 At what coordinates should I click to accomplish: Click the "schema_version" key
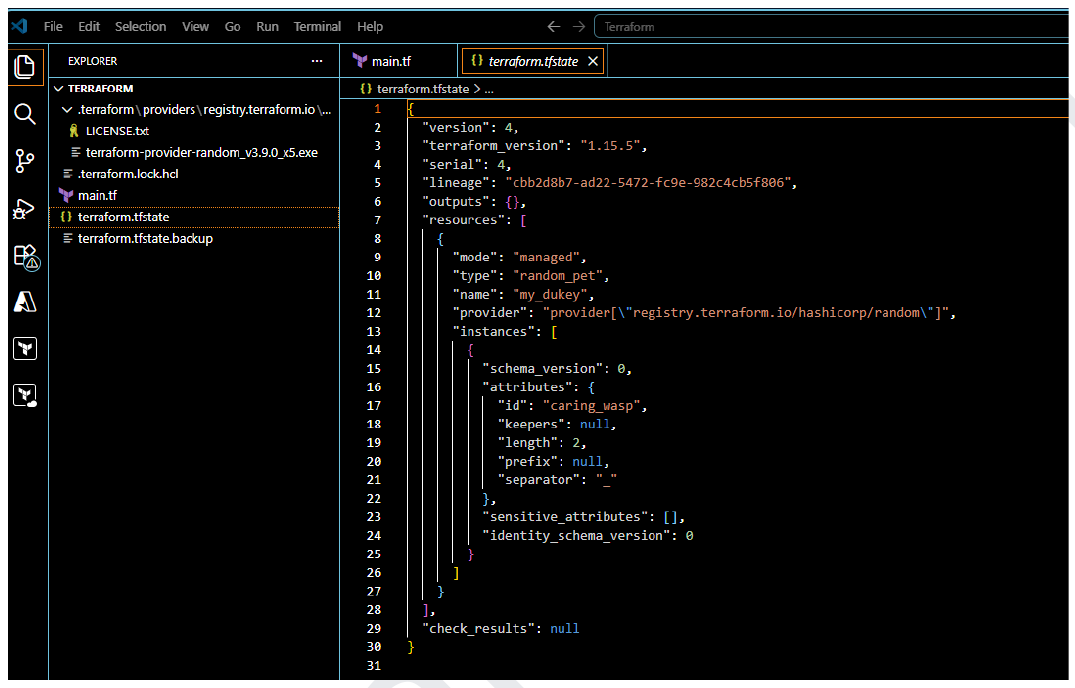pyautogui.click(x=542, y=369)
